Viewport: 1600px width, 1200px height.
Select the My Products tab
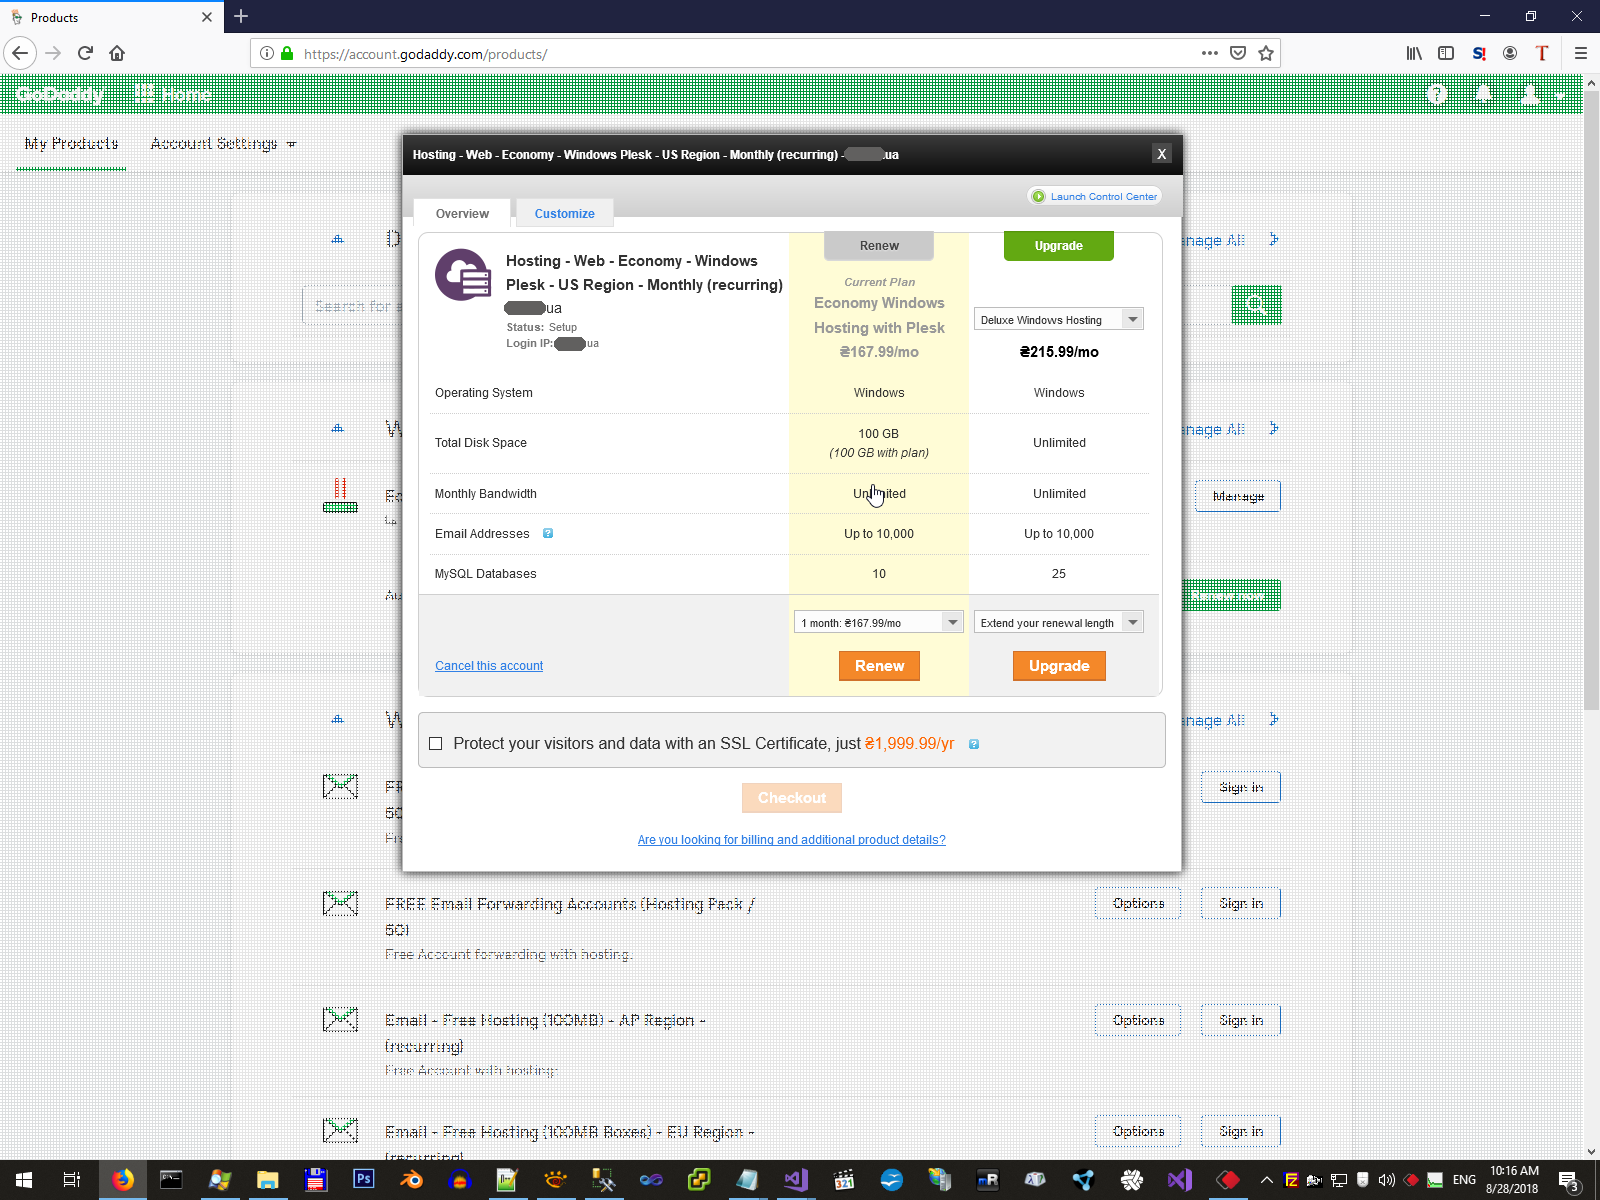(x=71, y=144)
